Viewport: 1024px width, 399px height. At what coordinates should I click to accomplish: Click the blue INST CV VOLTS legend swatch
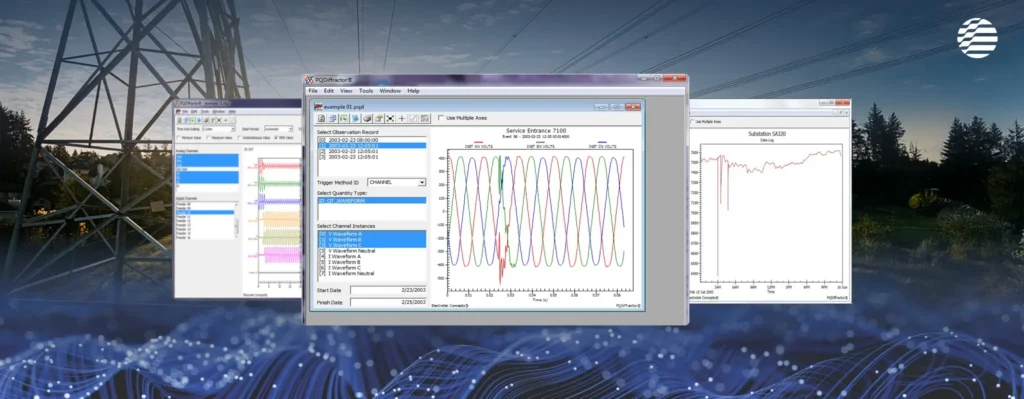602,142
